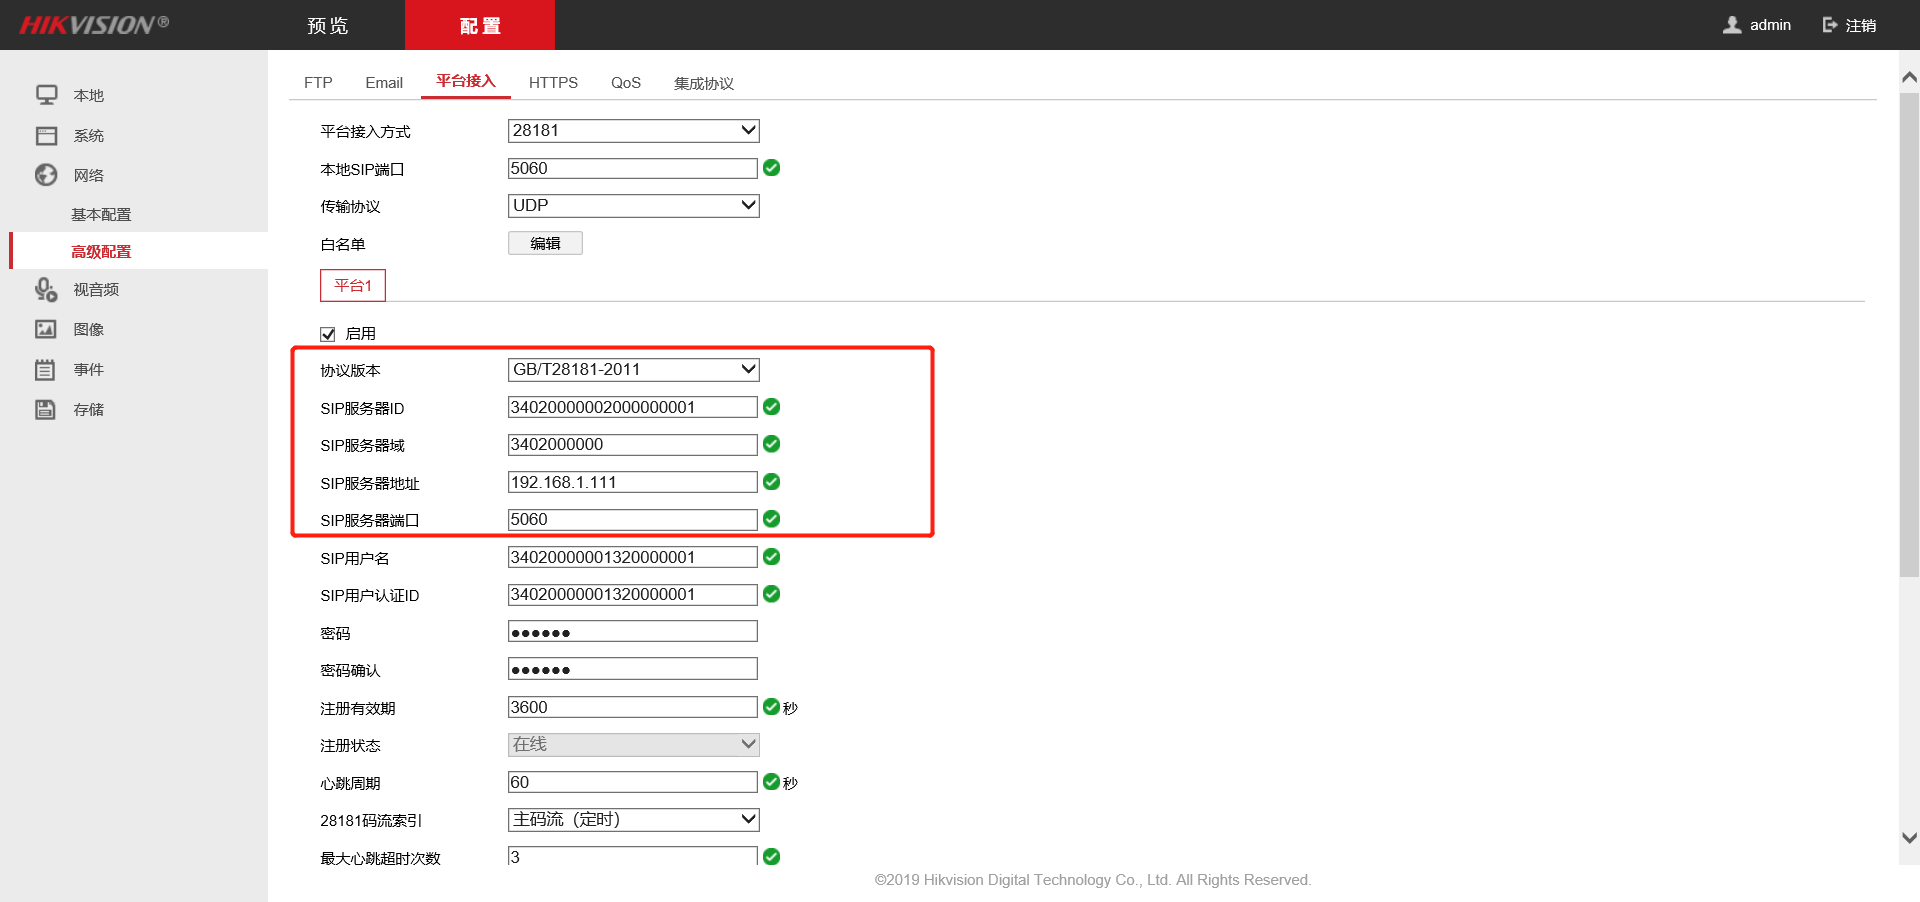Click green check beside SIP服务器端口

tap(772, 519)
